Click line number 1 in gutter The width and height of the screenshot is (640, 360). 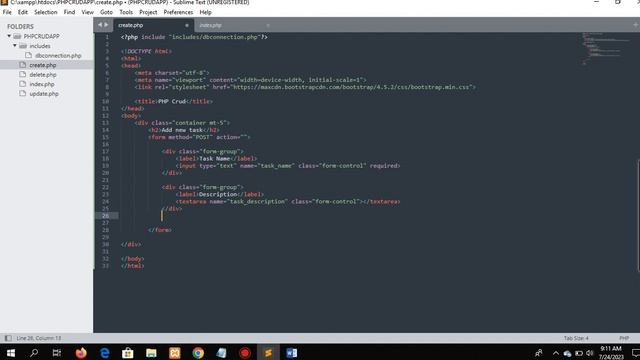(107, 37)
